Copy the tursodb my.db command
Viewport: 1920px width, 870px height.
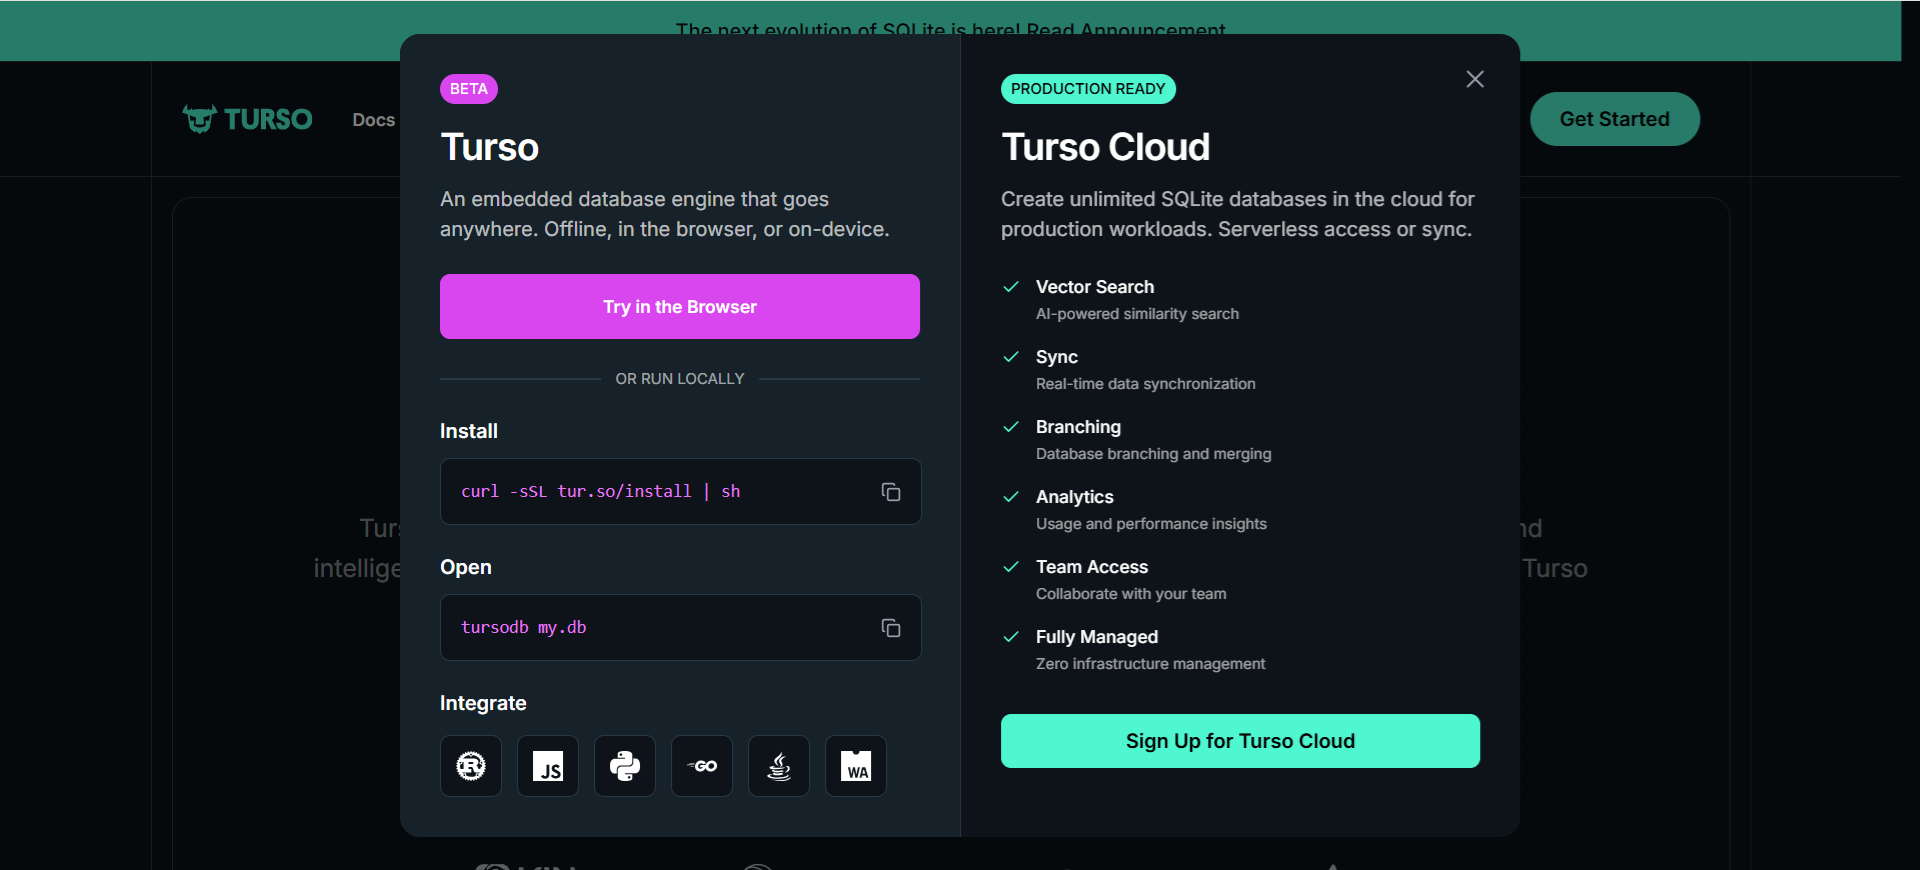point(890,628)
